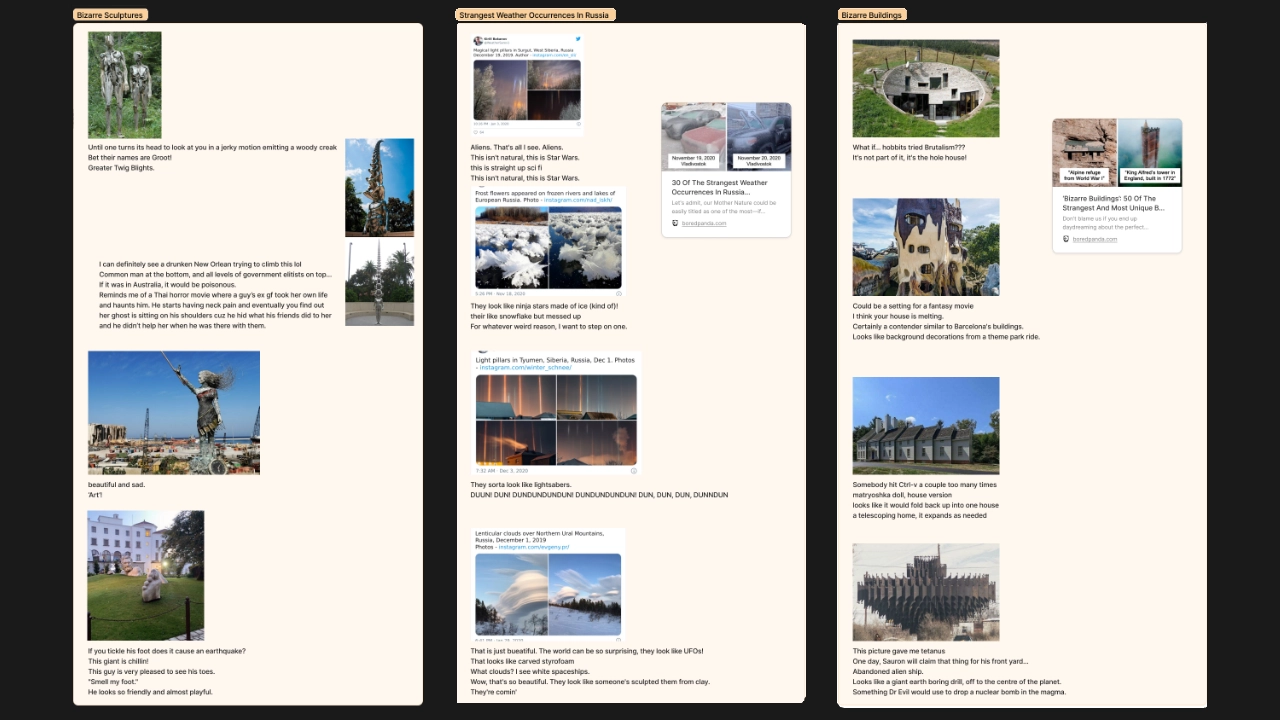Image resolution: width=1280 pixels, height=720 pixels.
Task: Select the lenticular clouds tweet photo
Action: [x=548, y=594]
